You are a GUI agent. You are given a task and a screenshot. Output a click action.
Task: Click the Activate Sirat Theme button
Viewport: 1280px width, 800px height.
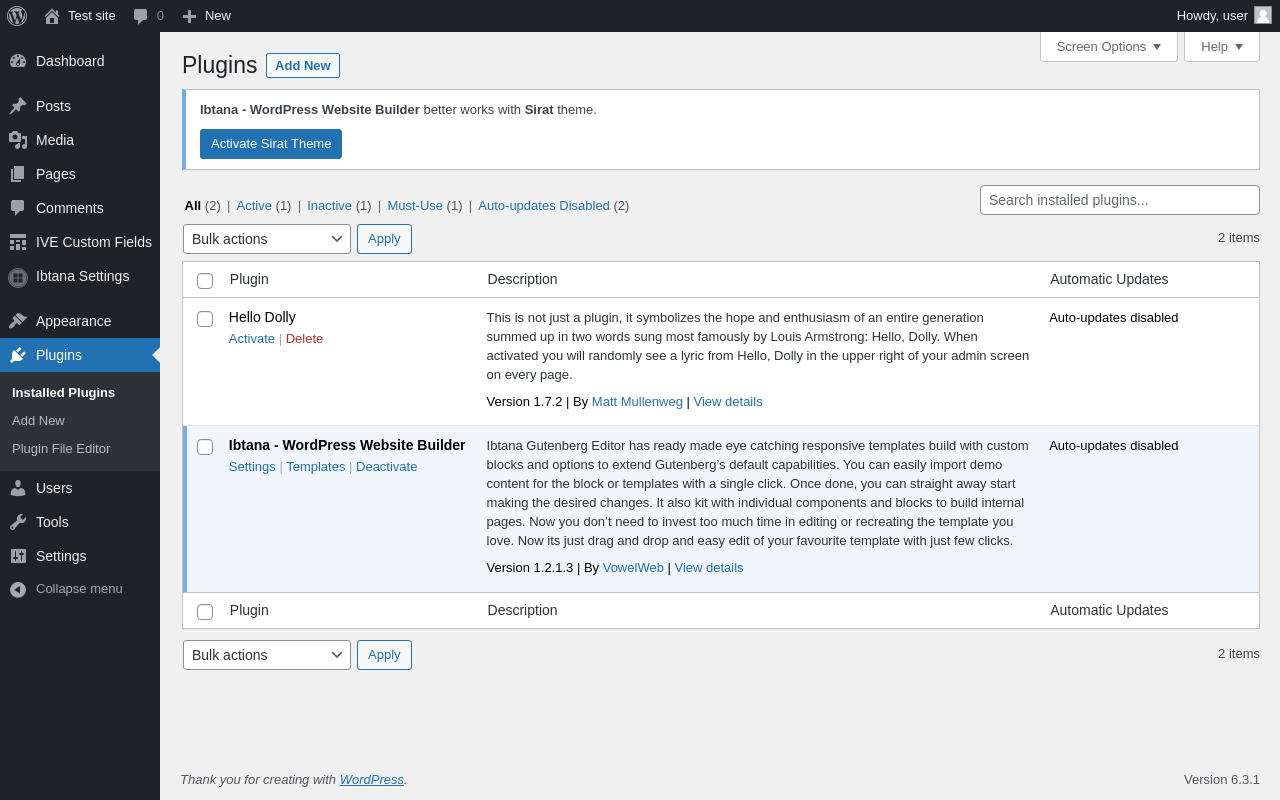(271, 144)
